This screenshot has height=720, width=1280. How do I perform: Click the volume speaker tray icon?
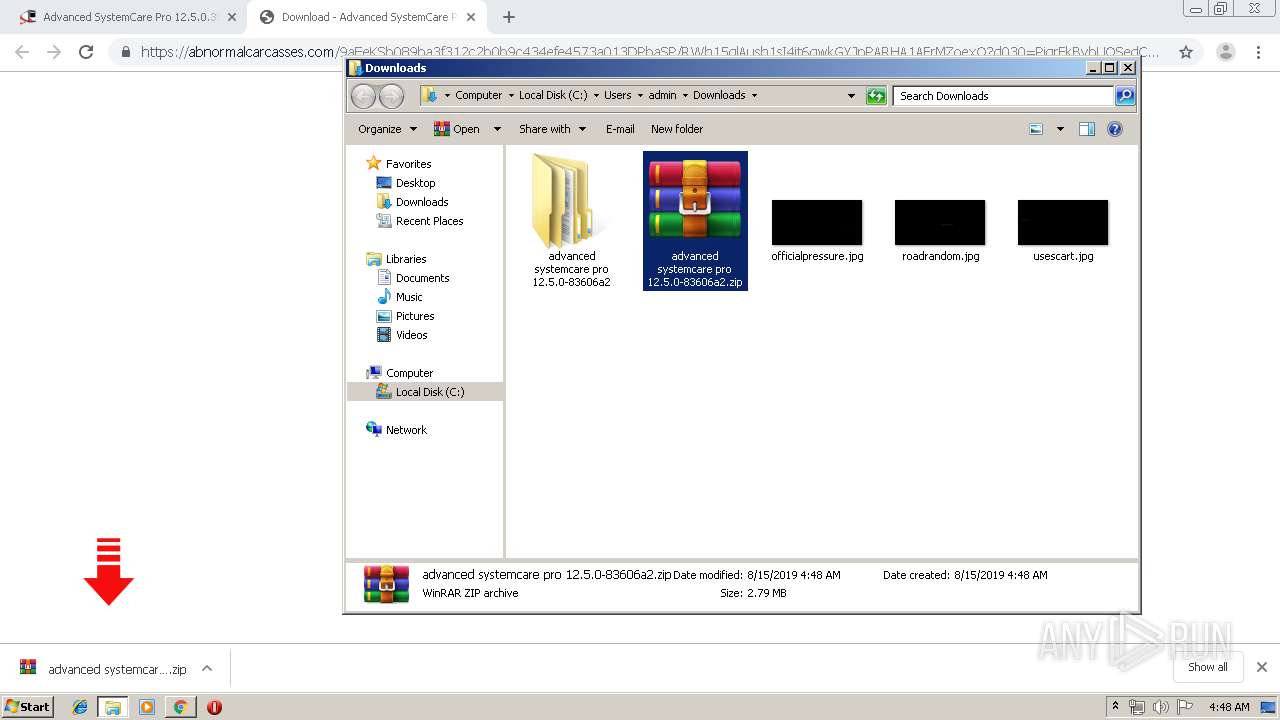(x=1161, y=707)
